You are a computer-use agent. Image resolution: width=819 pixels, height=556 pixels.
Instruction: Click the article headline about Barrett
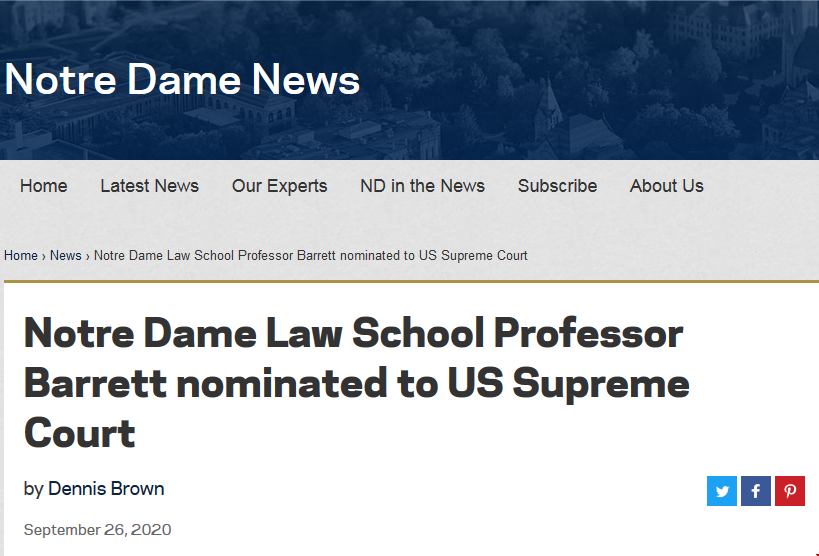pos(357,383)
